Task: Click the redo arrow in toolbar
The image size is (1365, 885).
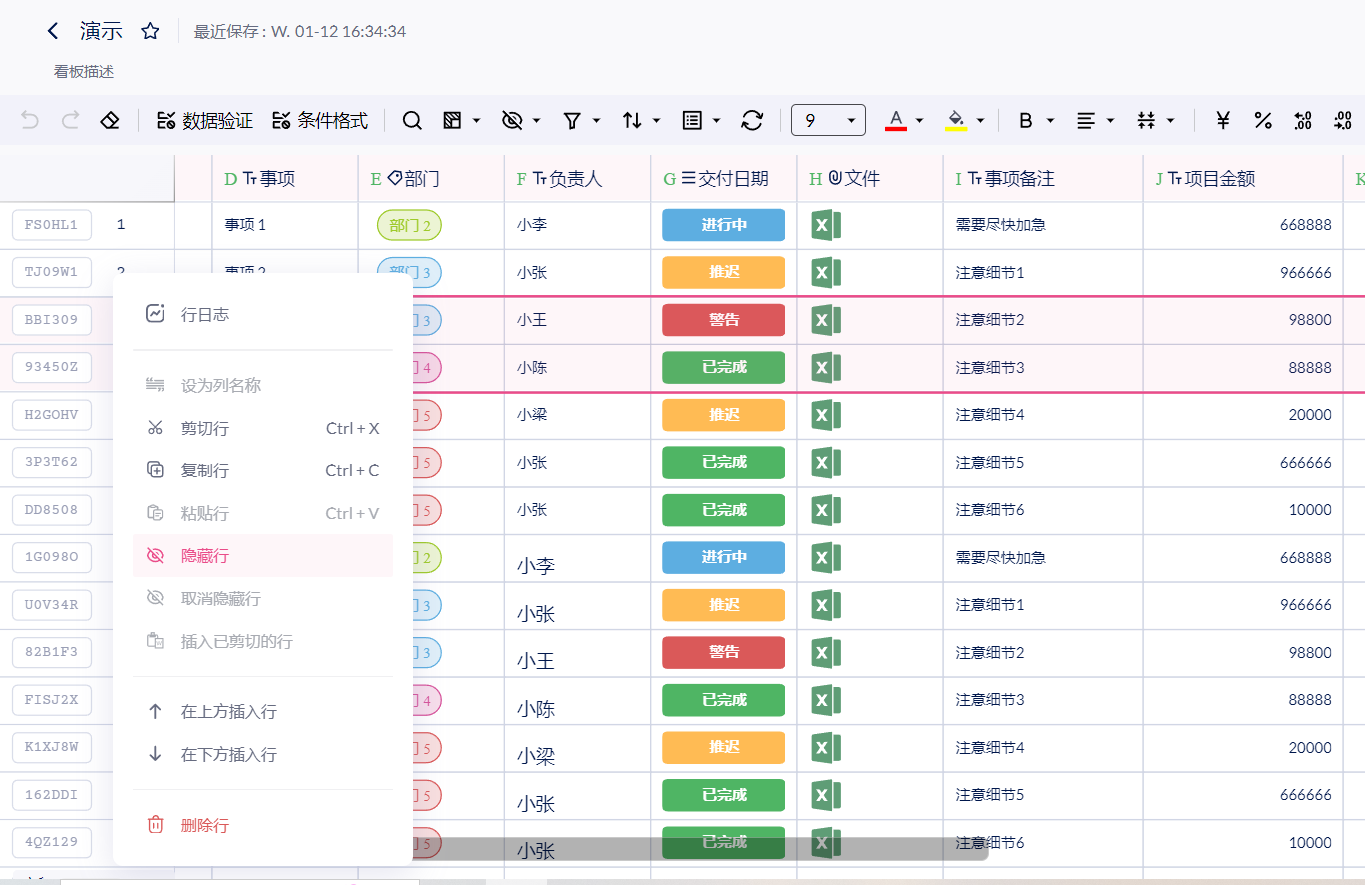Action: click(x=70, y=120)
